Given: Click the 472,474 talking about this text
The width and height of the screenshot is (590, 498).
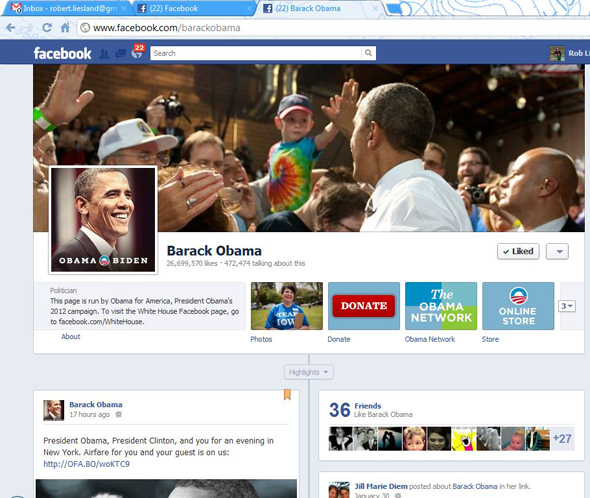Looking at the screenshot, I should pyautogui.click(x=265, y=263).
